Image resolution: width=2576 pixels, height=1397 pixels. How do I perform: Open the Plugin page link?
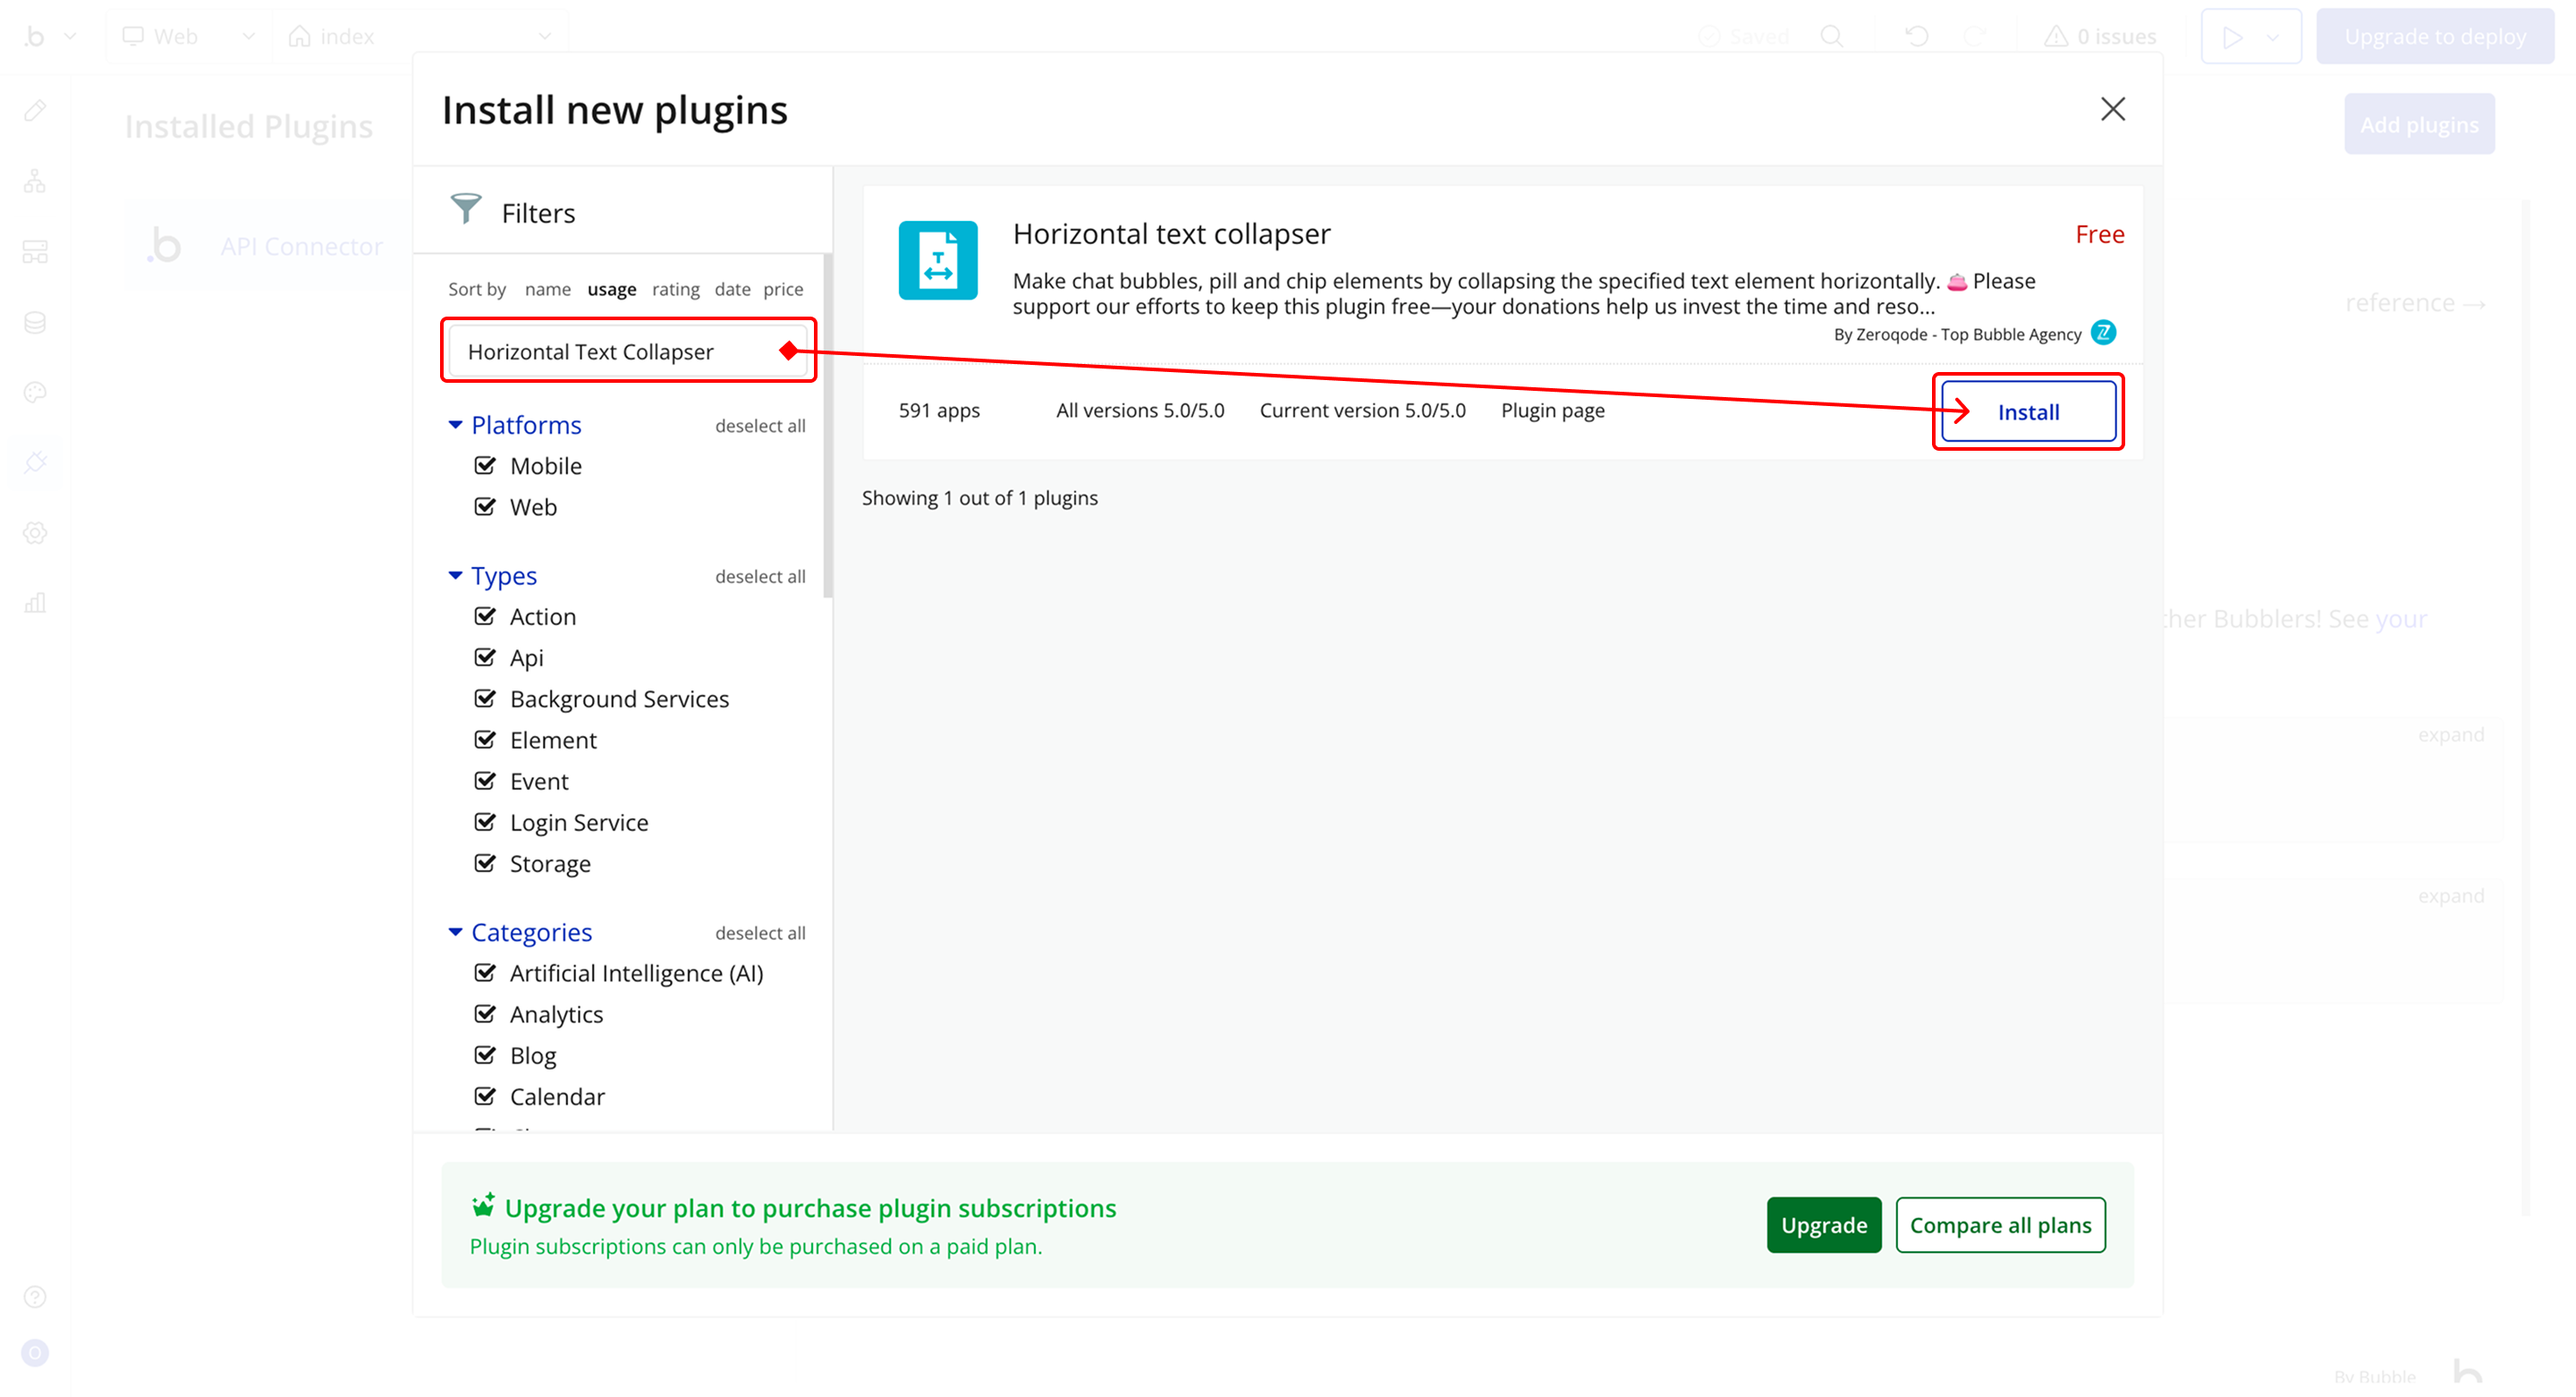pyautogui.click(x=1552, y=410)
